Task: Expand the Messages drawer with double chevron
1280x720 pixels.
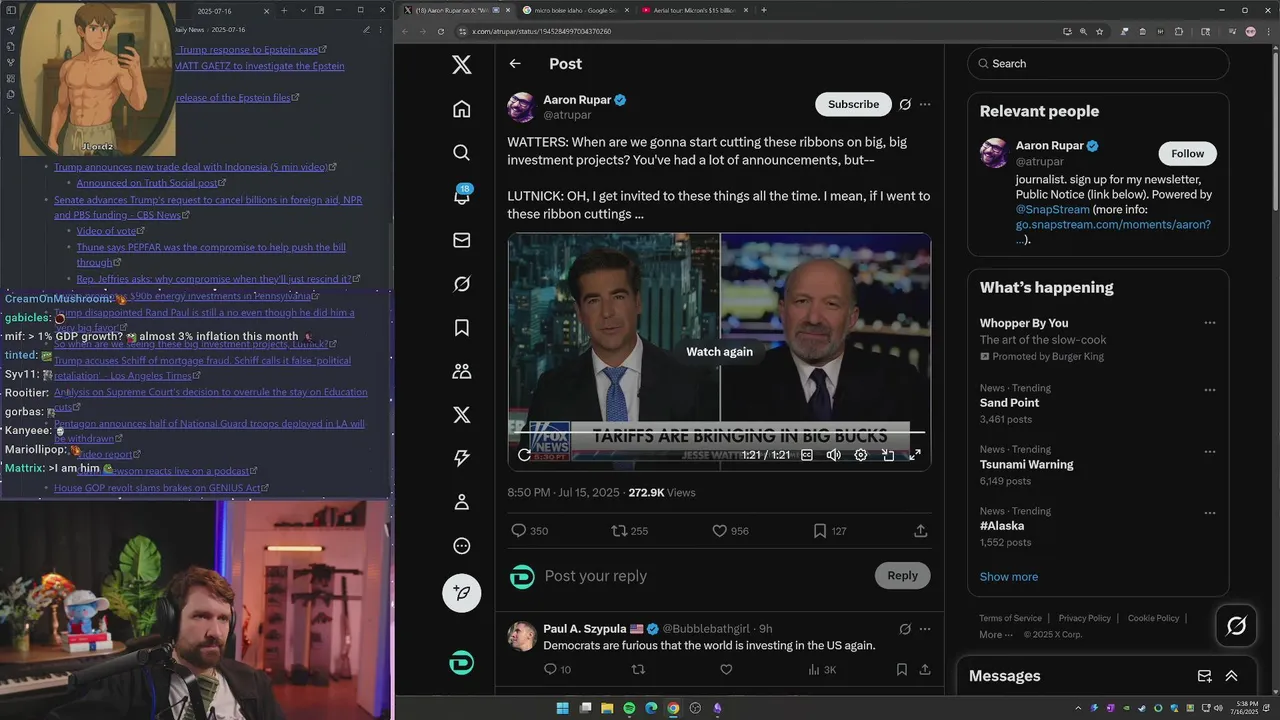Action: (x=1231, y=676)
